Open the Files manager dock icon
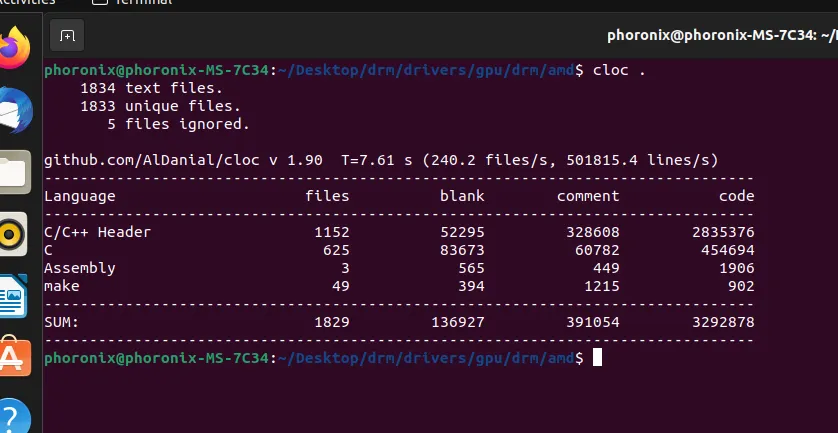Image resolution: width=838 pixels, height=433 pixels. click(15, 172)
